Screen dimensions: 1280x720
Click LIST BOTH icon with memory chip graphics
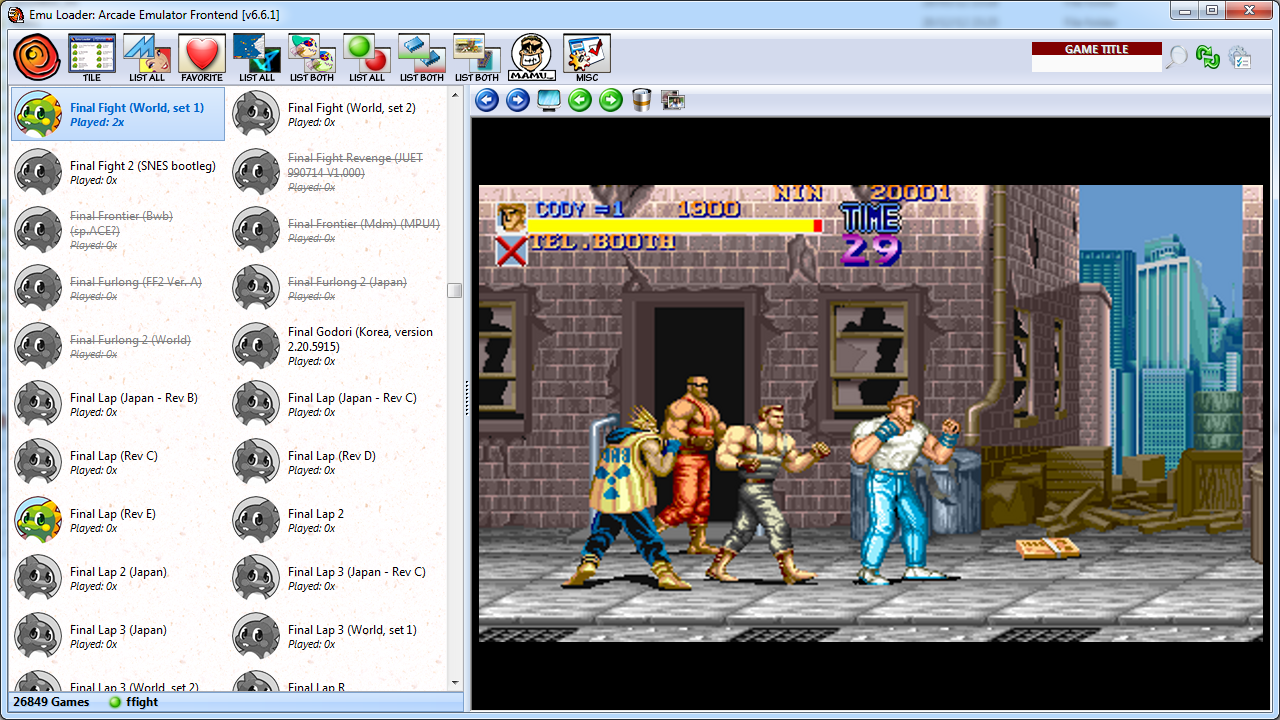422,58
